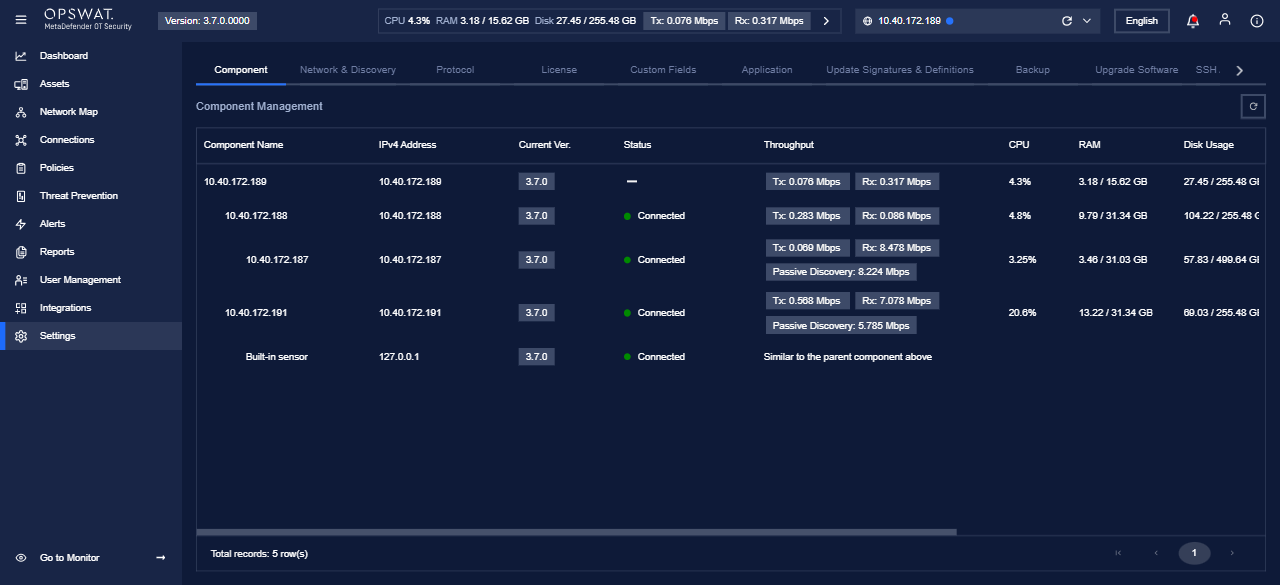Open the user profile icon
Viewport: 1280px width, 585px height.
(x=1224, y=20)
